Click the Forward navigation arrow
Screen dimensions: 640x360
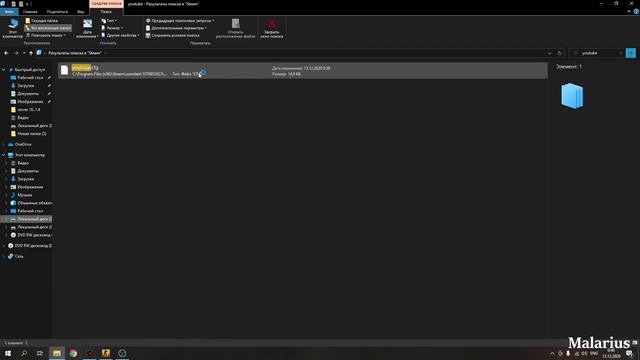16,53
